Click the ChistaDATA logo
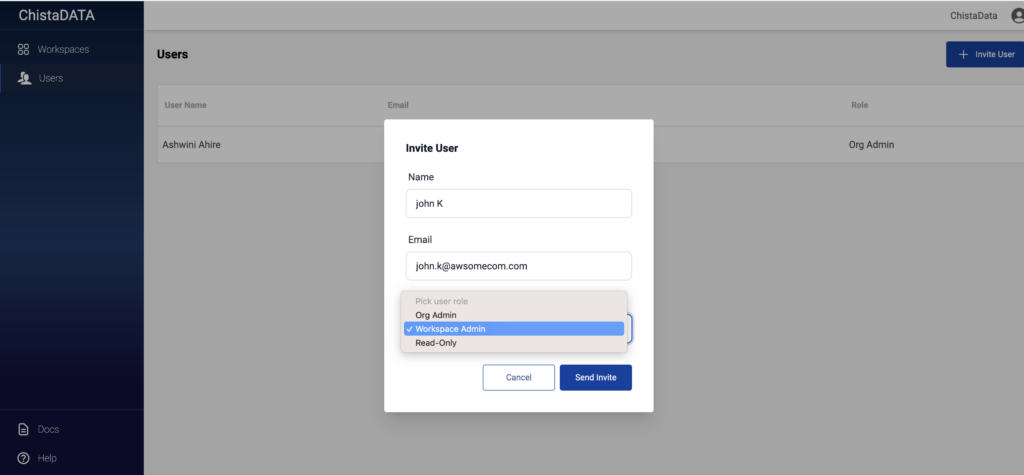Viewport: 1024px width, 475px height. pyautogui.click(x=57, y=16)
